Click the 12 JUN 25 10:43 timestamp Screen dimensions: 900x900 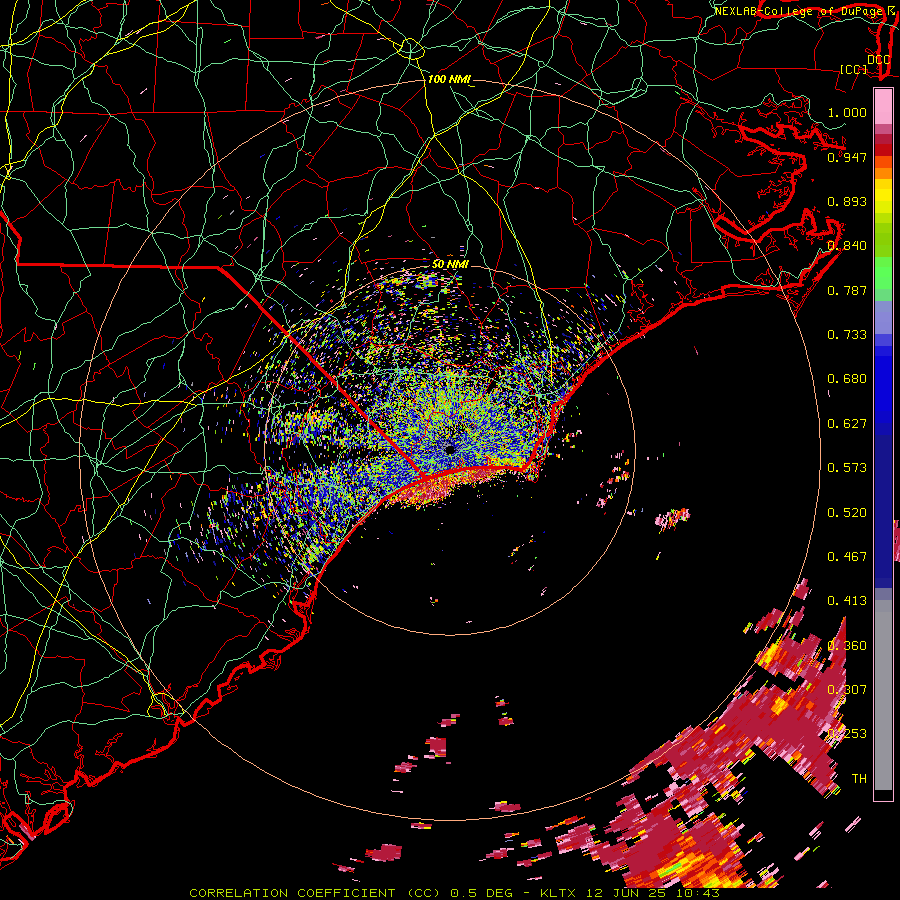(x=653, y=893)
